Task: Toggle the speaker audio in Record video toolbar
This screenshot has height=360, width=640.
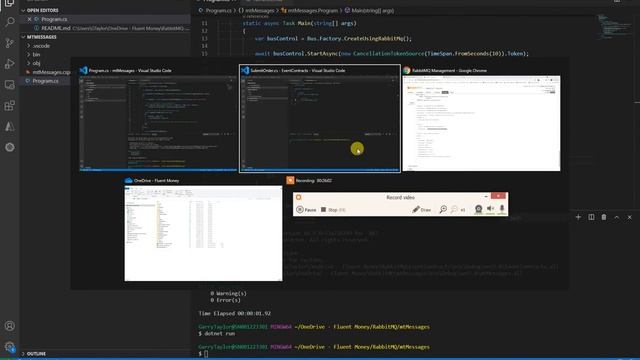Action: point(490,209)
